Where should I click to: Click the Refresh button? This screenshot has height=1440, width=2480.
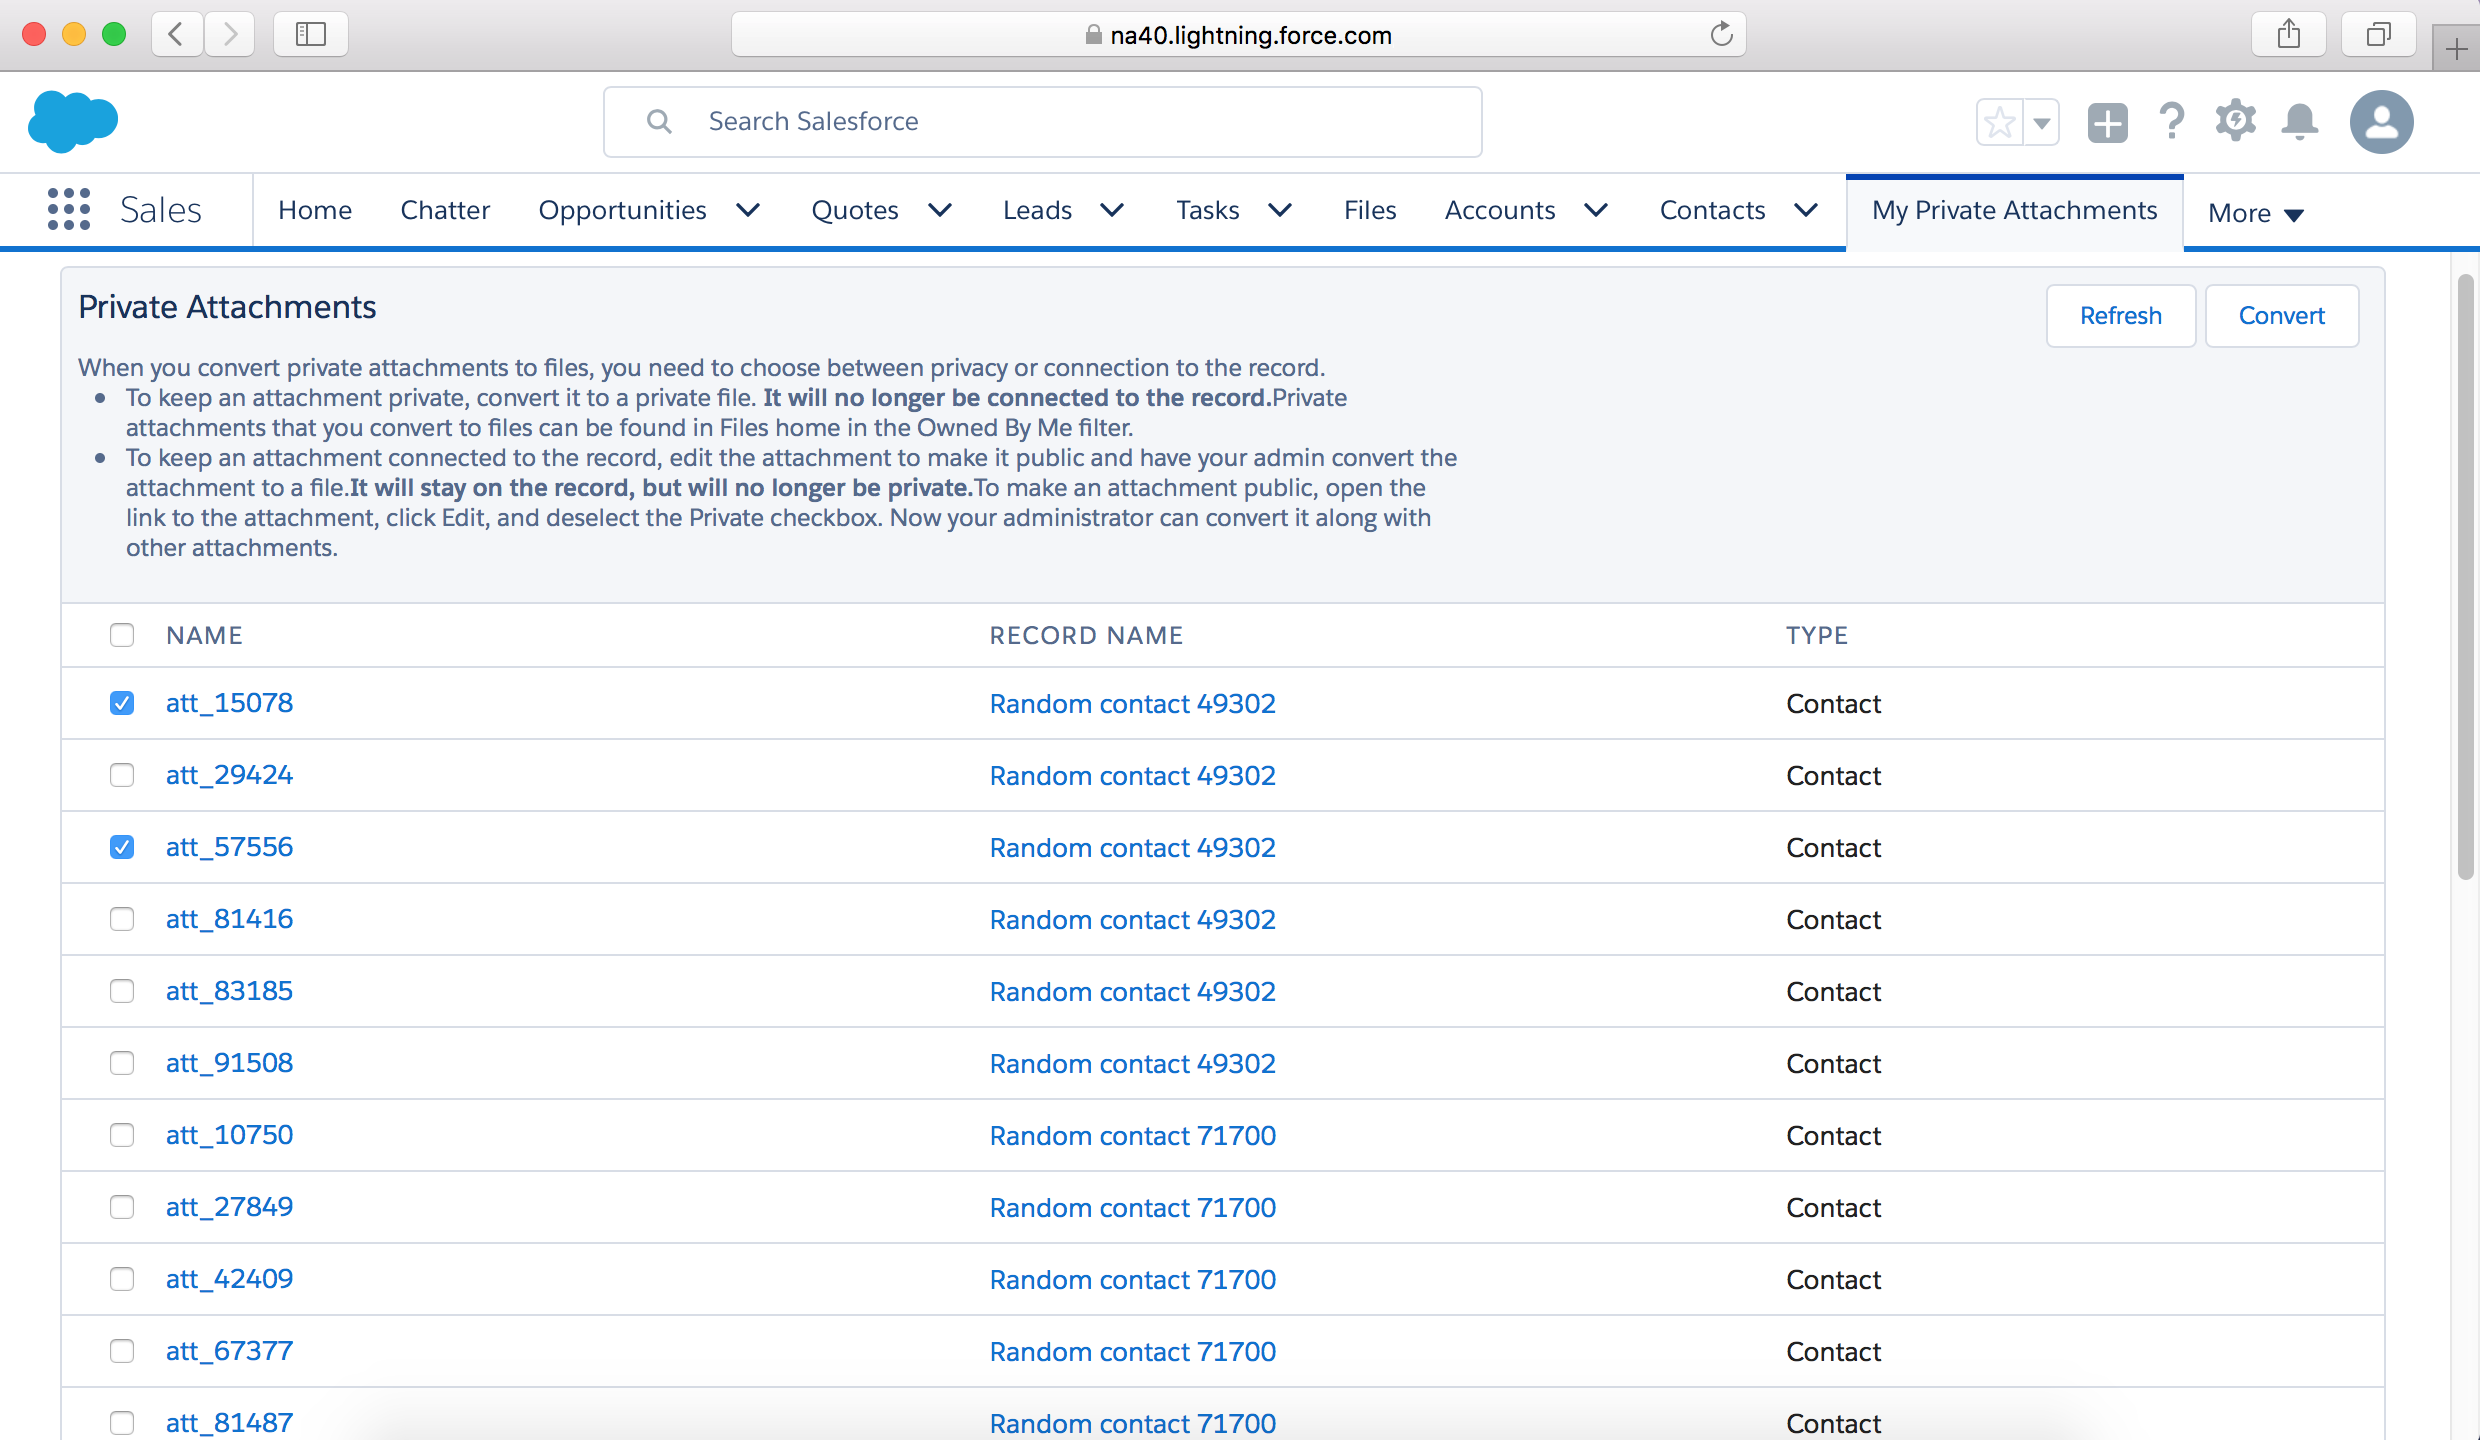2120,315
